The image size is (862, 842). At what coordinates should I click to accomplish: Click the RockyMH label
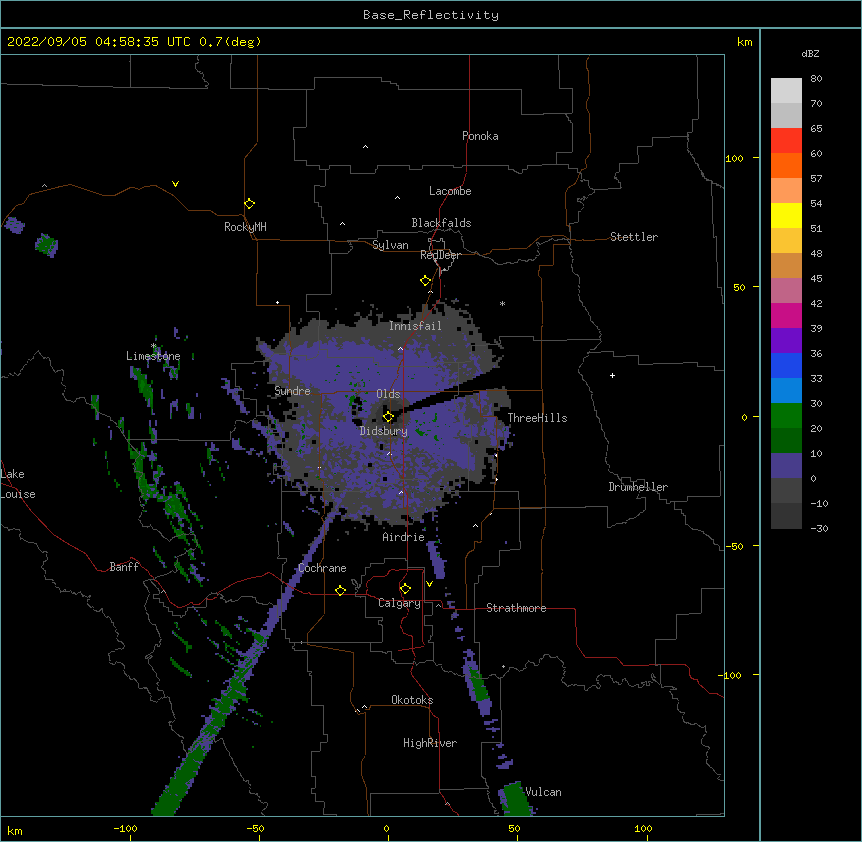245,227
